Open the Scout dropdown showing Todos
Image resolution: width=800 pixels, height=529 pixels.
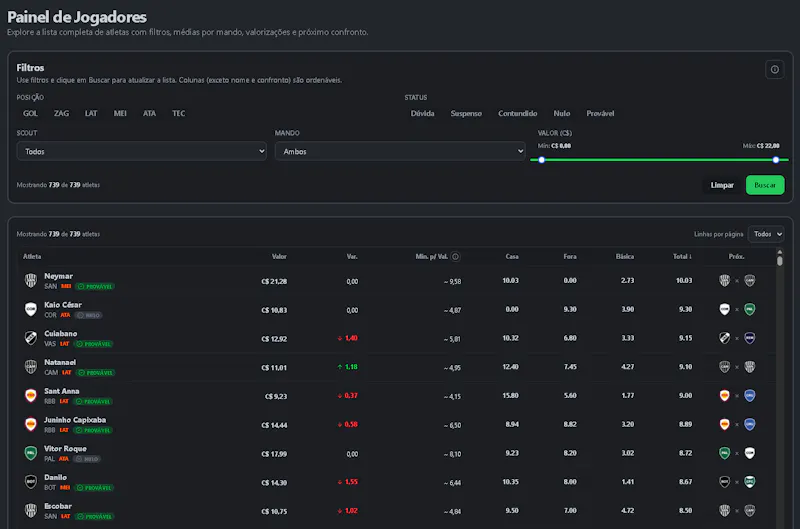141,151
